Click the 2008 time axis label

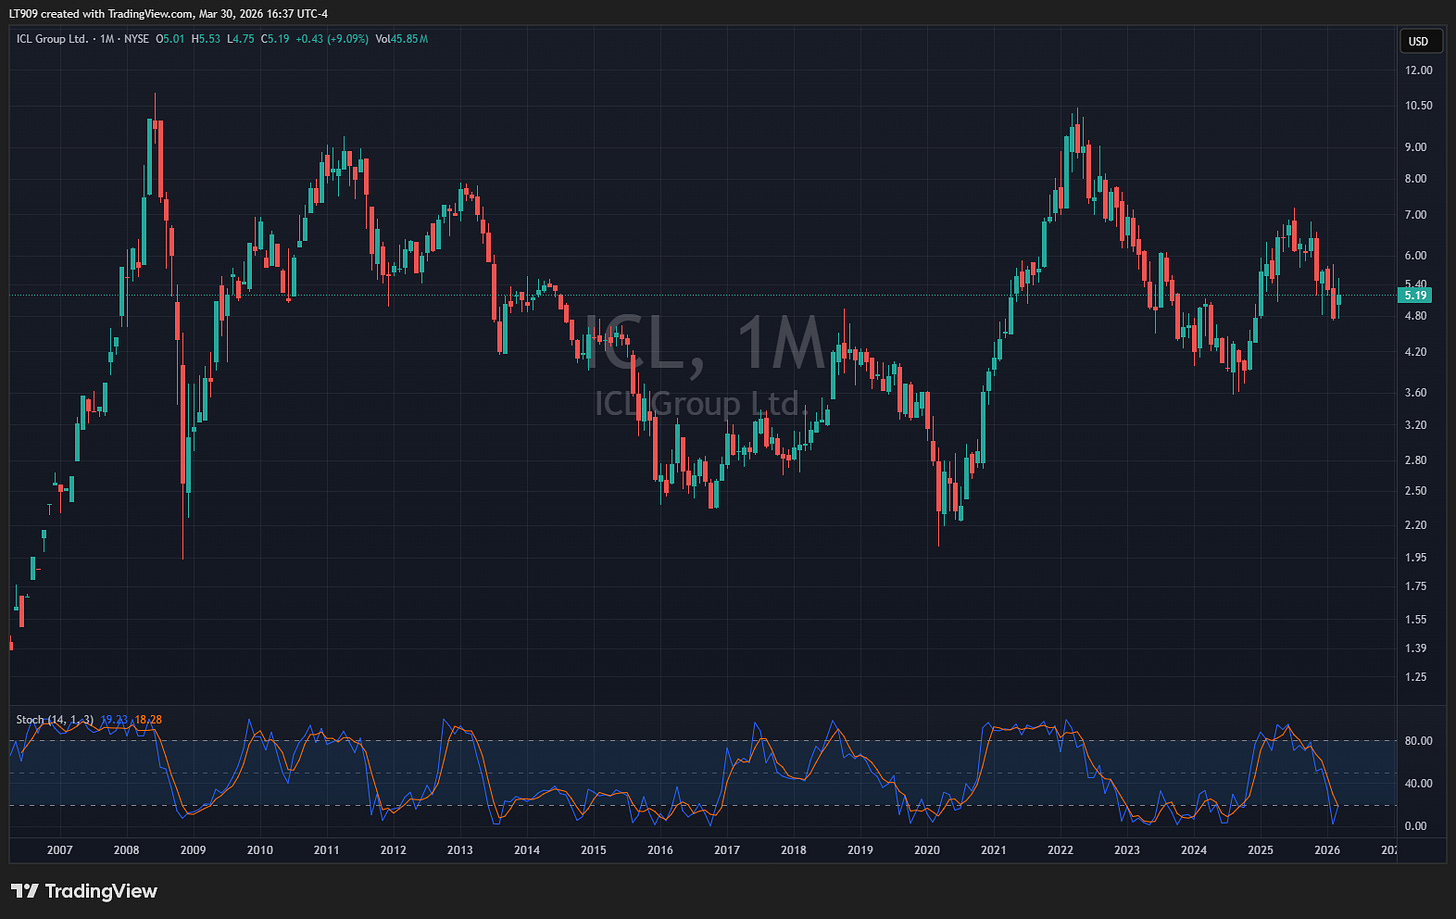tap(126, 851)
